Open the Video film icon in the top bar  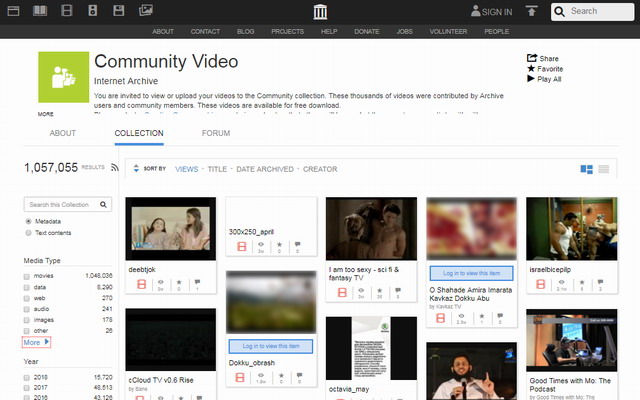(66, 11)
